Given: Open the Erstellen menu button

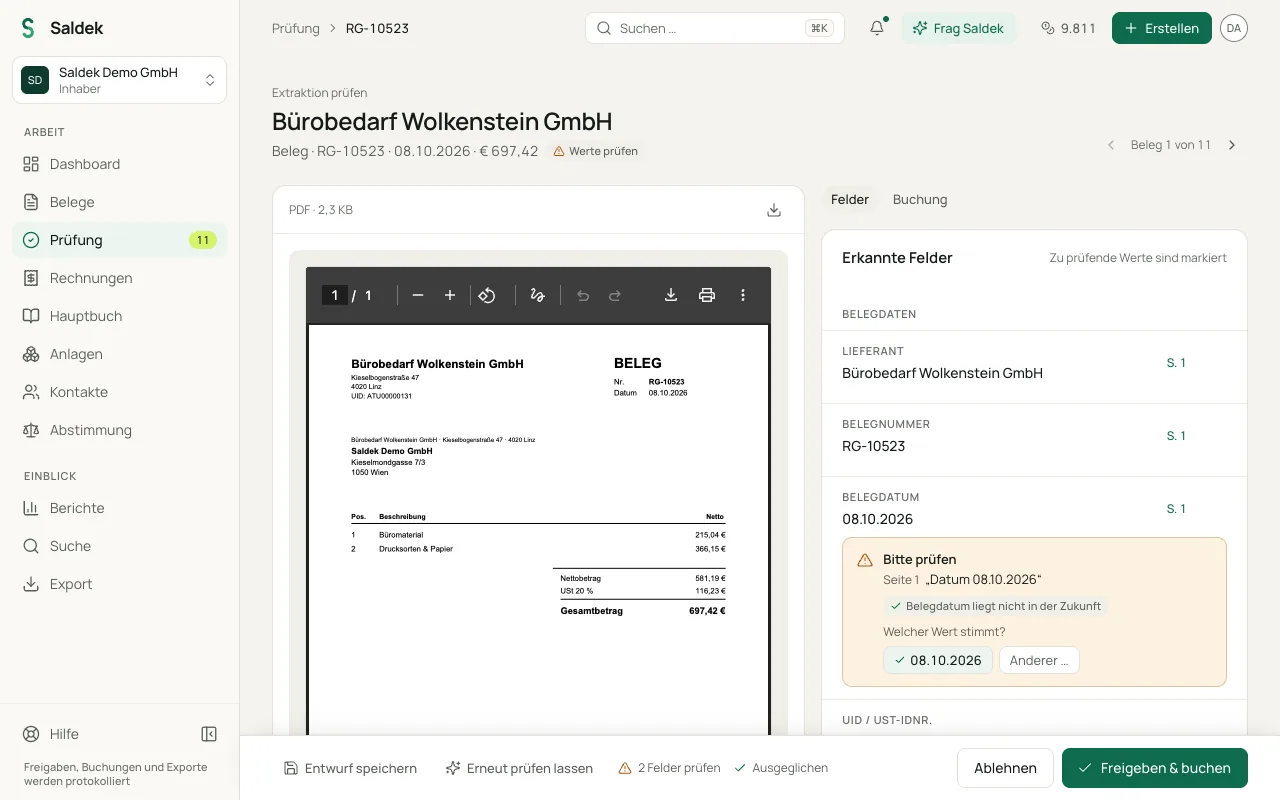Looking at the screenshot, I should point(1162,28).
